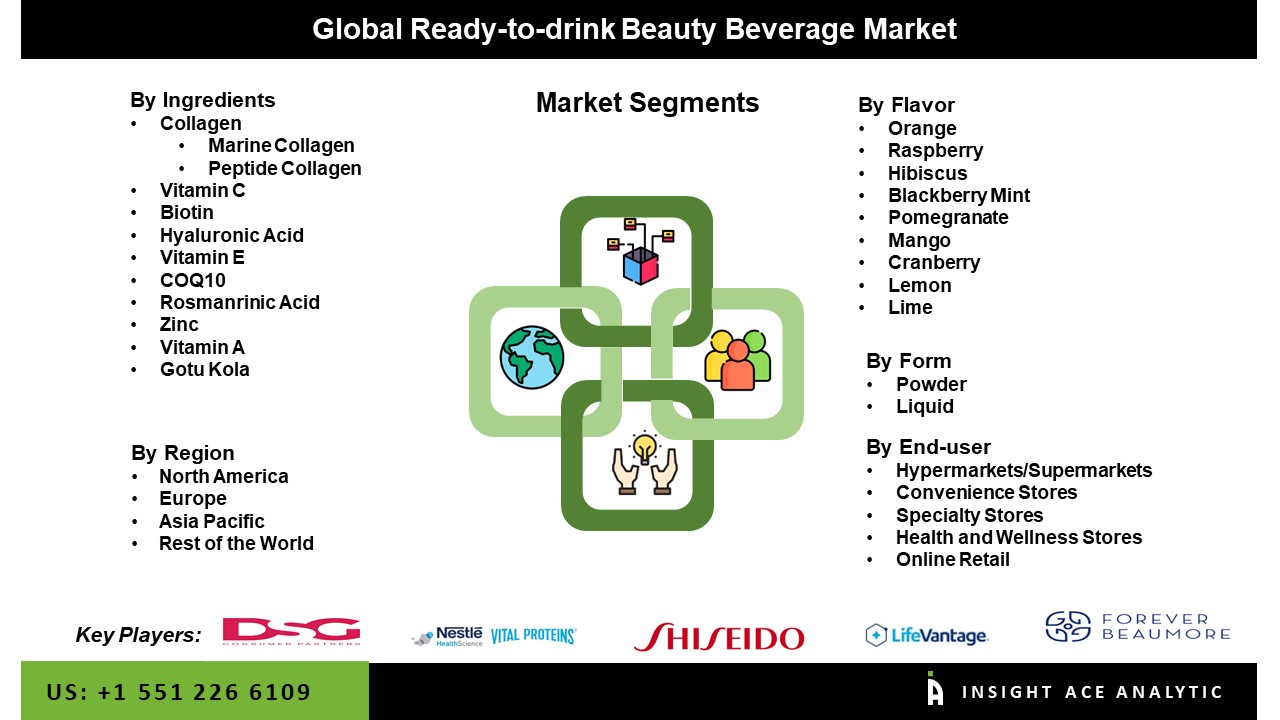Click the Insight Ace Analytic logo
1280x720 pixels.
tap(1075, 691)
